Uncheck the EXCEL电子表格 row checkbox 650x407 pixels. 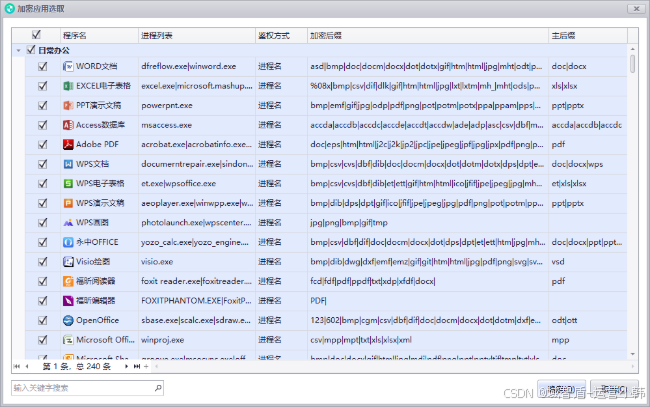(x=42, y=86)
